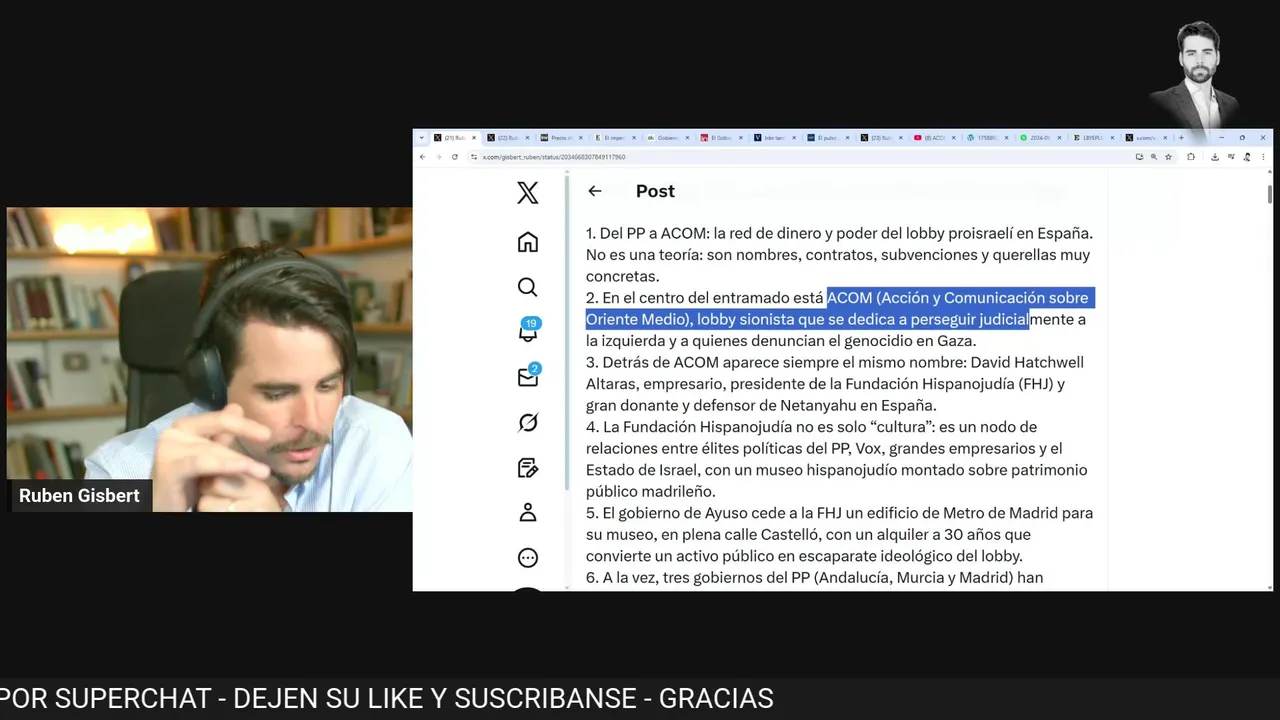Go back with the Post back arrow
This screenshot has width=1280, height=720.
point(595,191)
